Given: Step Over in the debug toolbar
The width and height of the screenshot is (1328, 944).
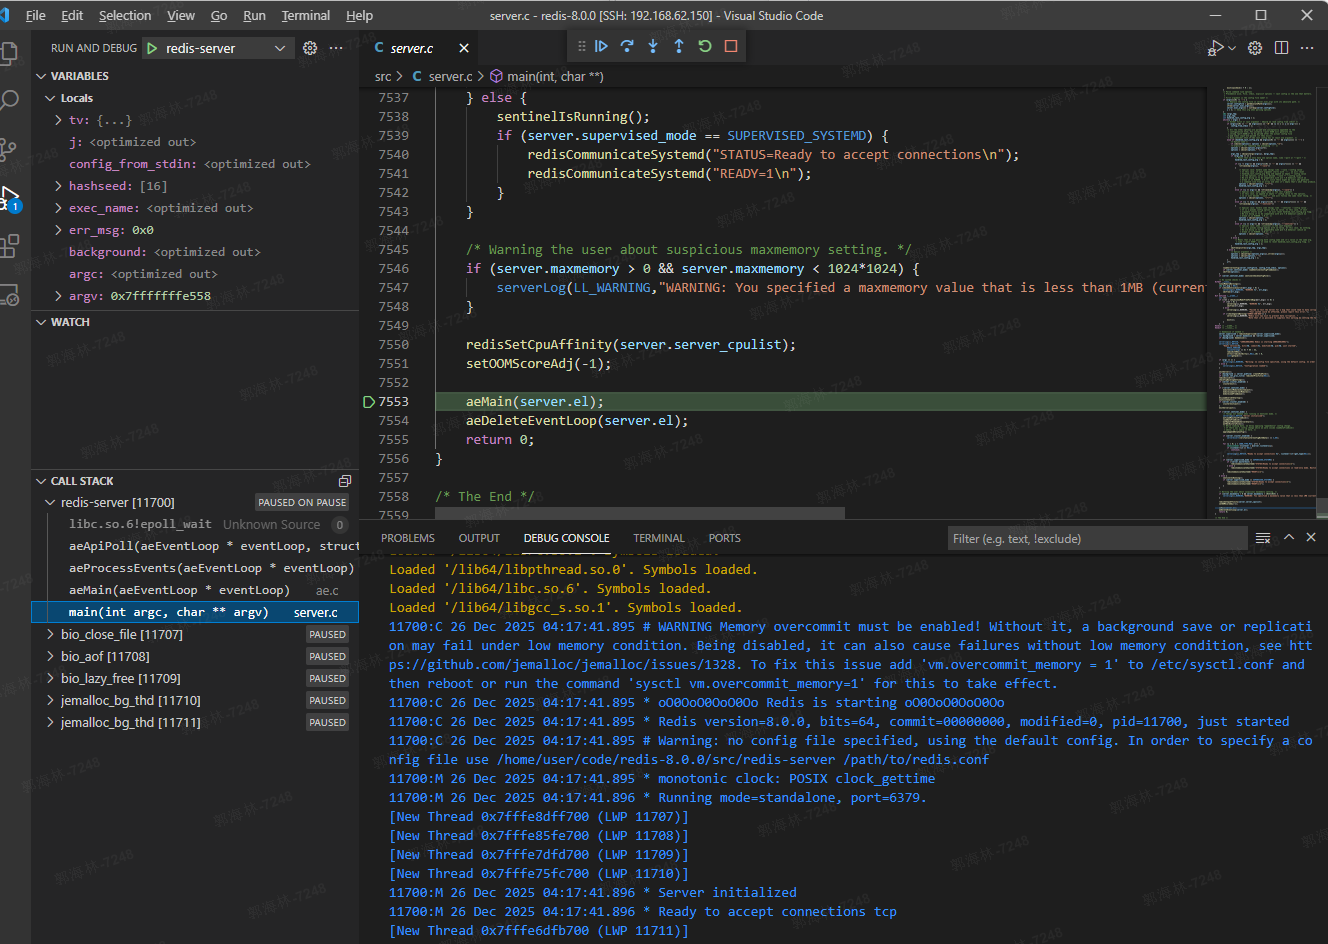Looking at the screenshot, I should 627,46.
